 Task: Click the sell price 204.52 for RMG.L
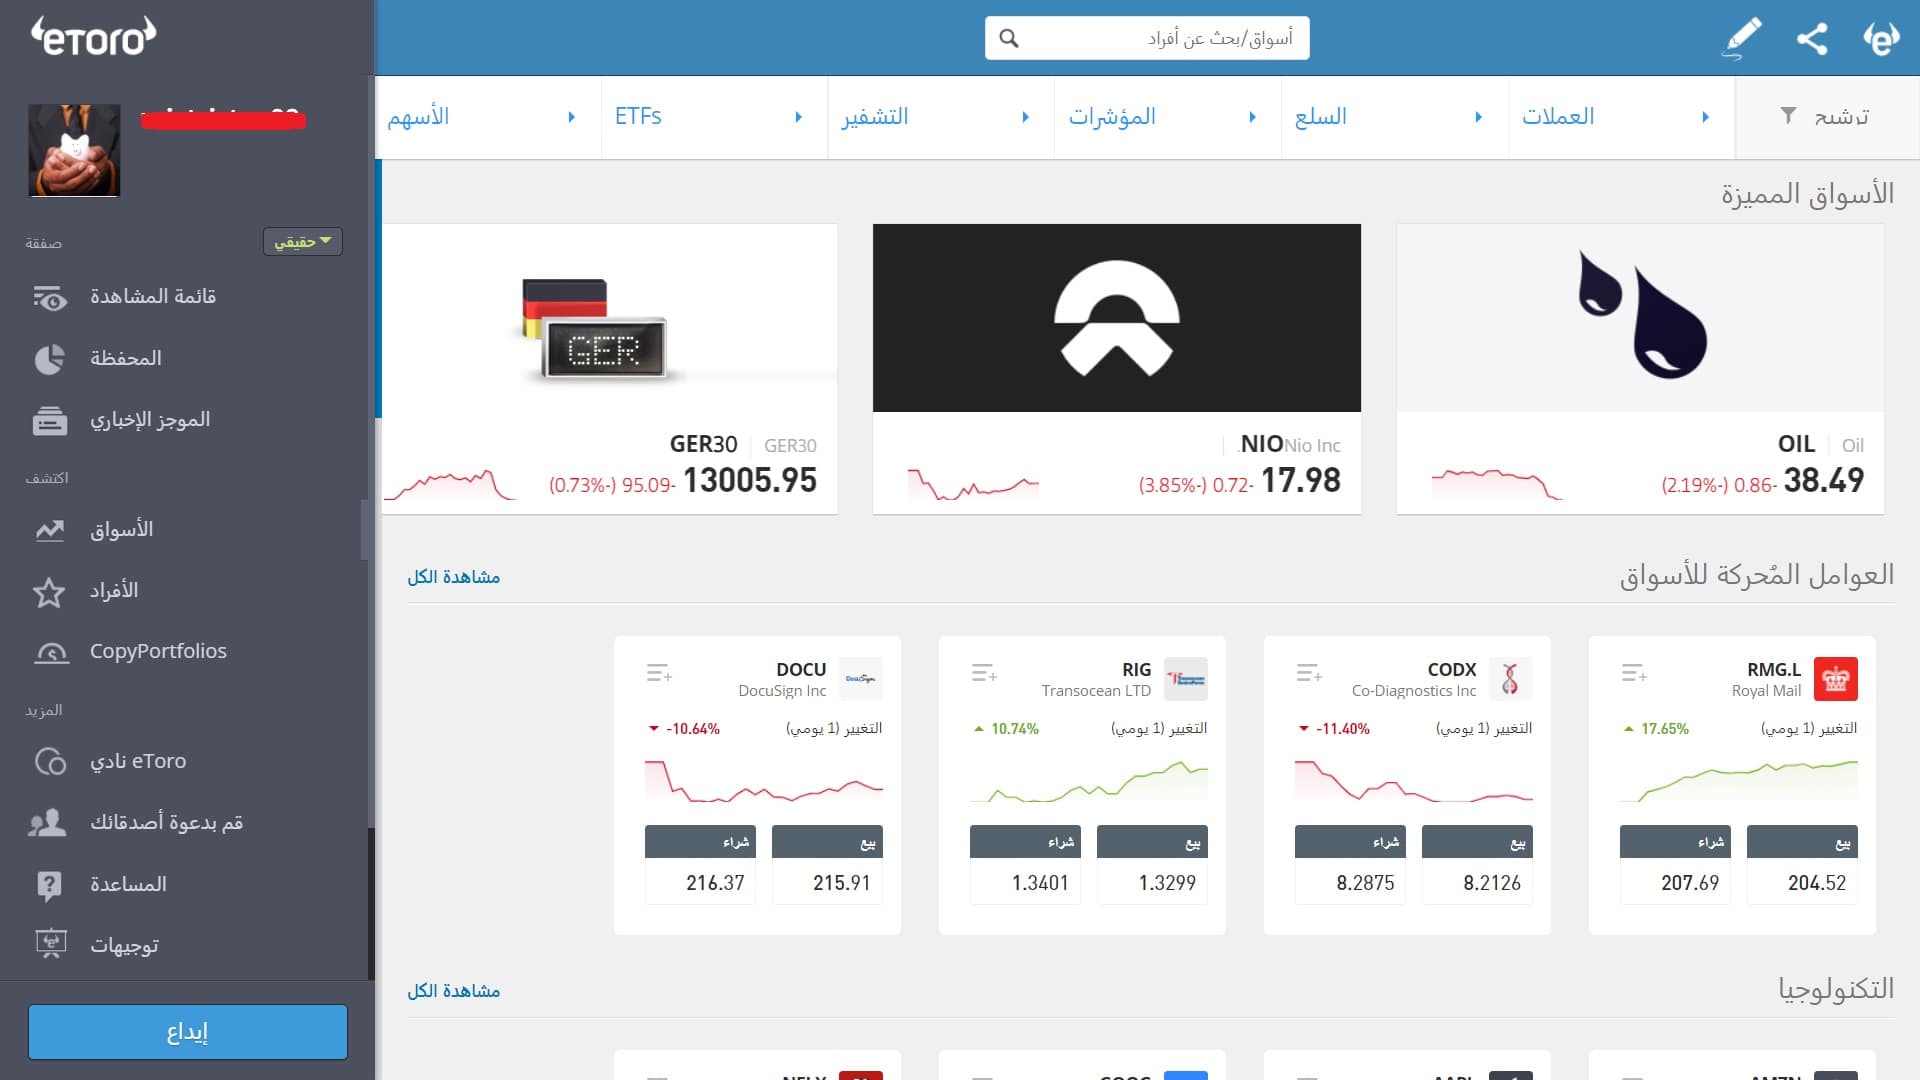pos(1816,882)
